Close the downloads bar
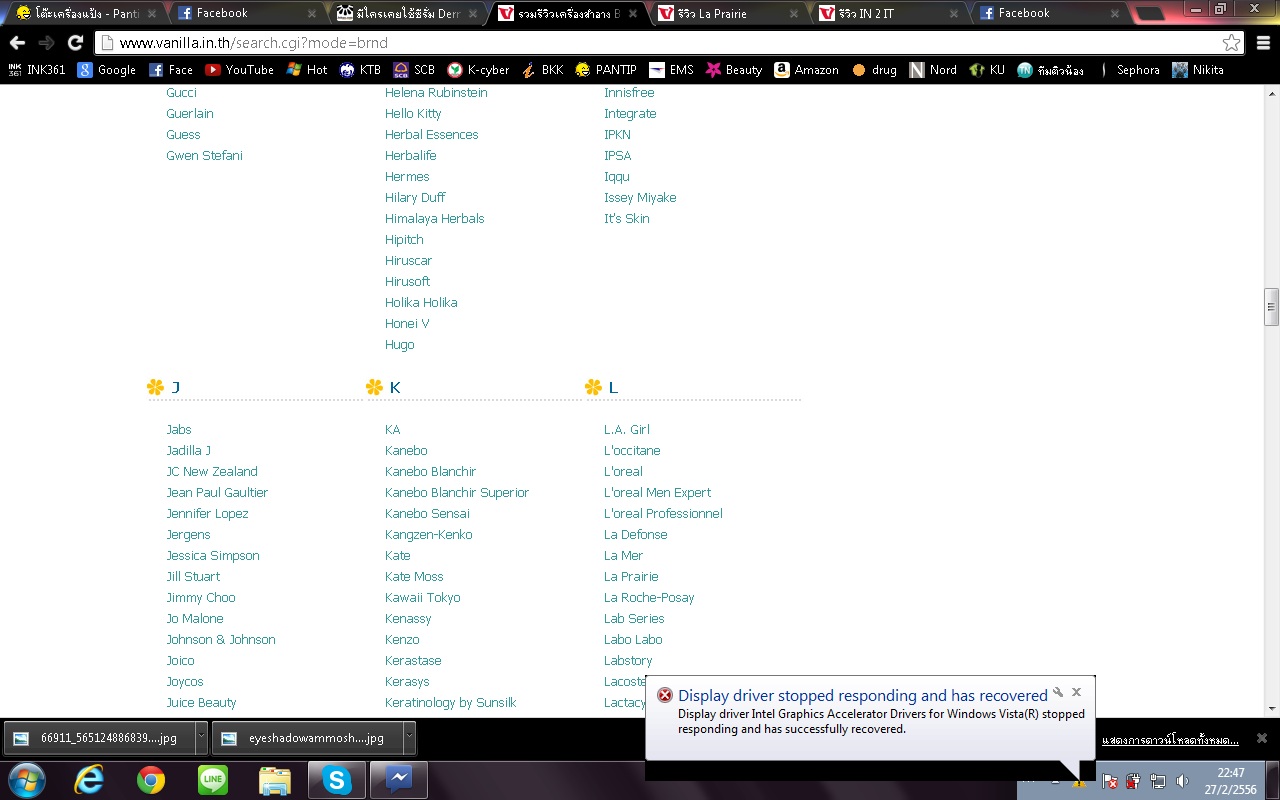Screen dimensions: 1280x800 1262,738
